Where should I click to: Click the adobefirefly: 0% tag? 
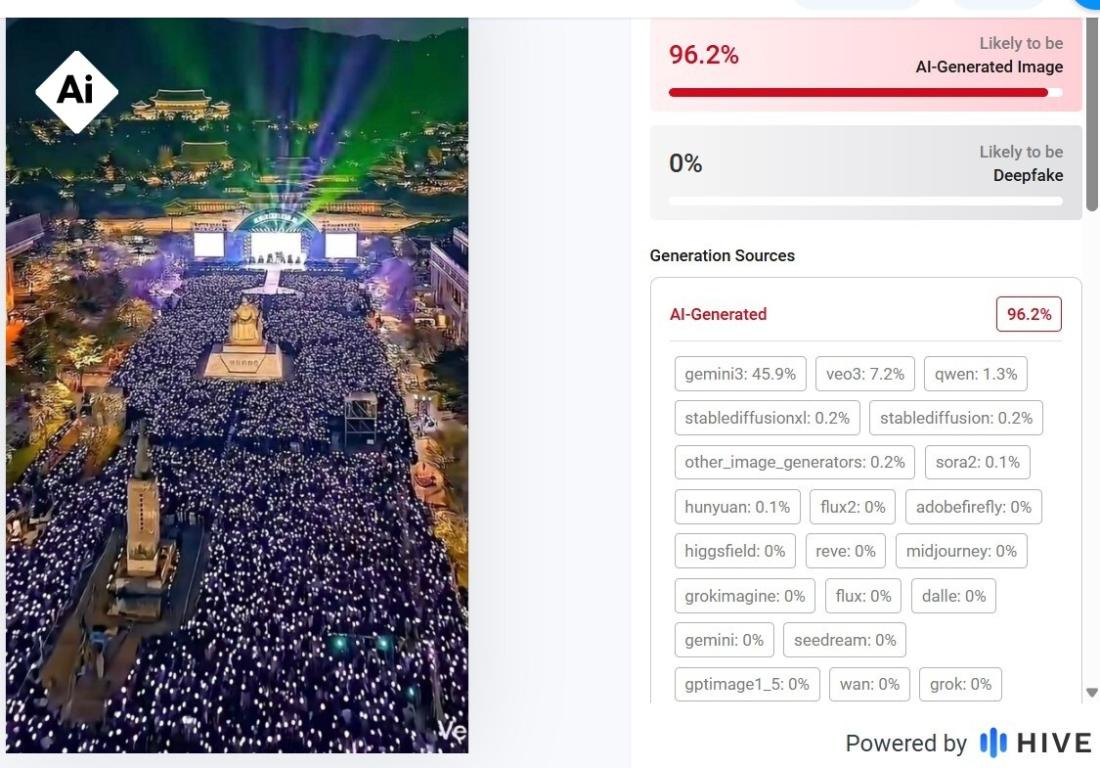[973, 507]
